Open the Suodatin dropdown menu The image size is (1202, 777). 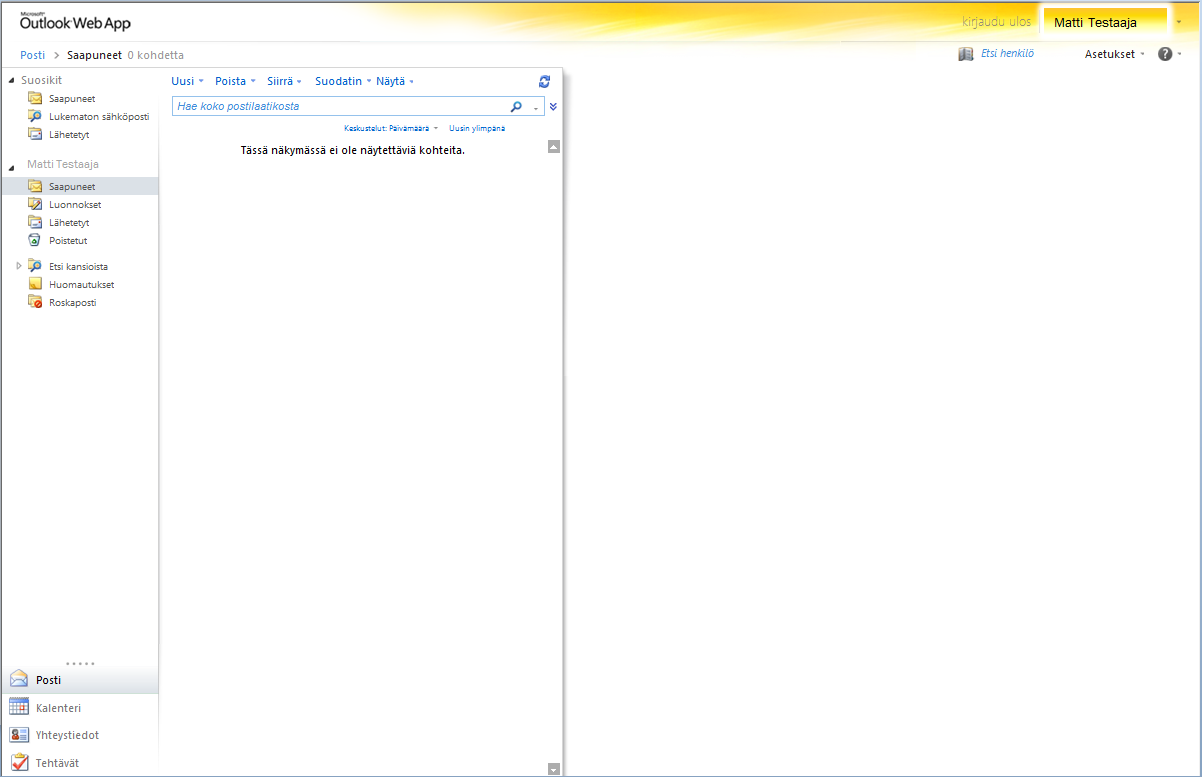pyautogui.click(x=343, y=81)
